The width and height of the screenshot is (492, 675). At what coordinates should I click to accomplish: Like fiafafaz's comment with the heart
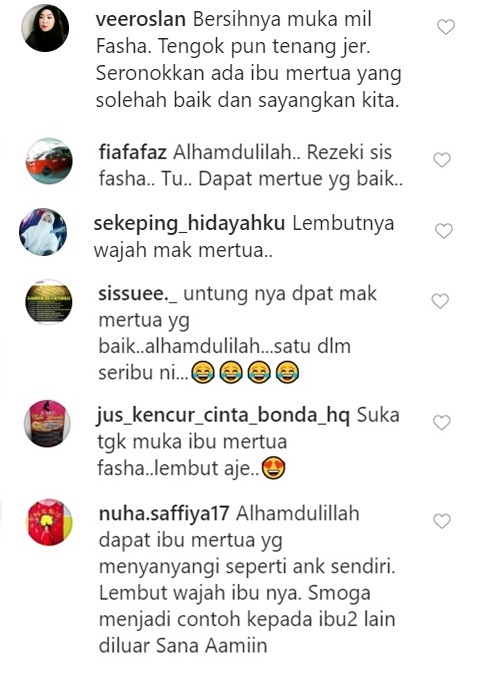click(442, 160)
